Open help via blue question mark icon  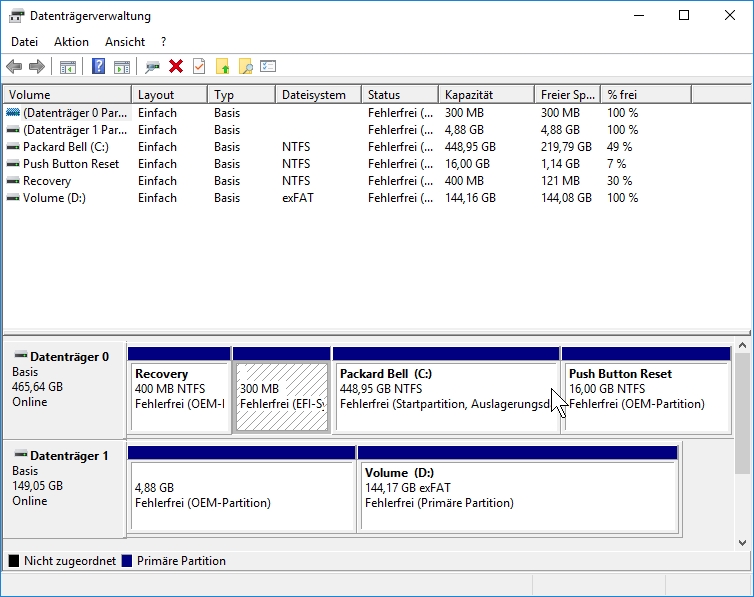(x=98, y=66)
